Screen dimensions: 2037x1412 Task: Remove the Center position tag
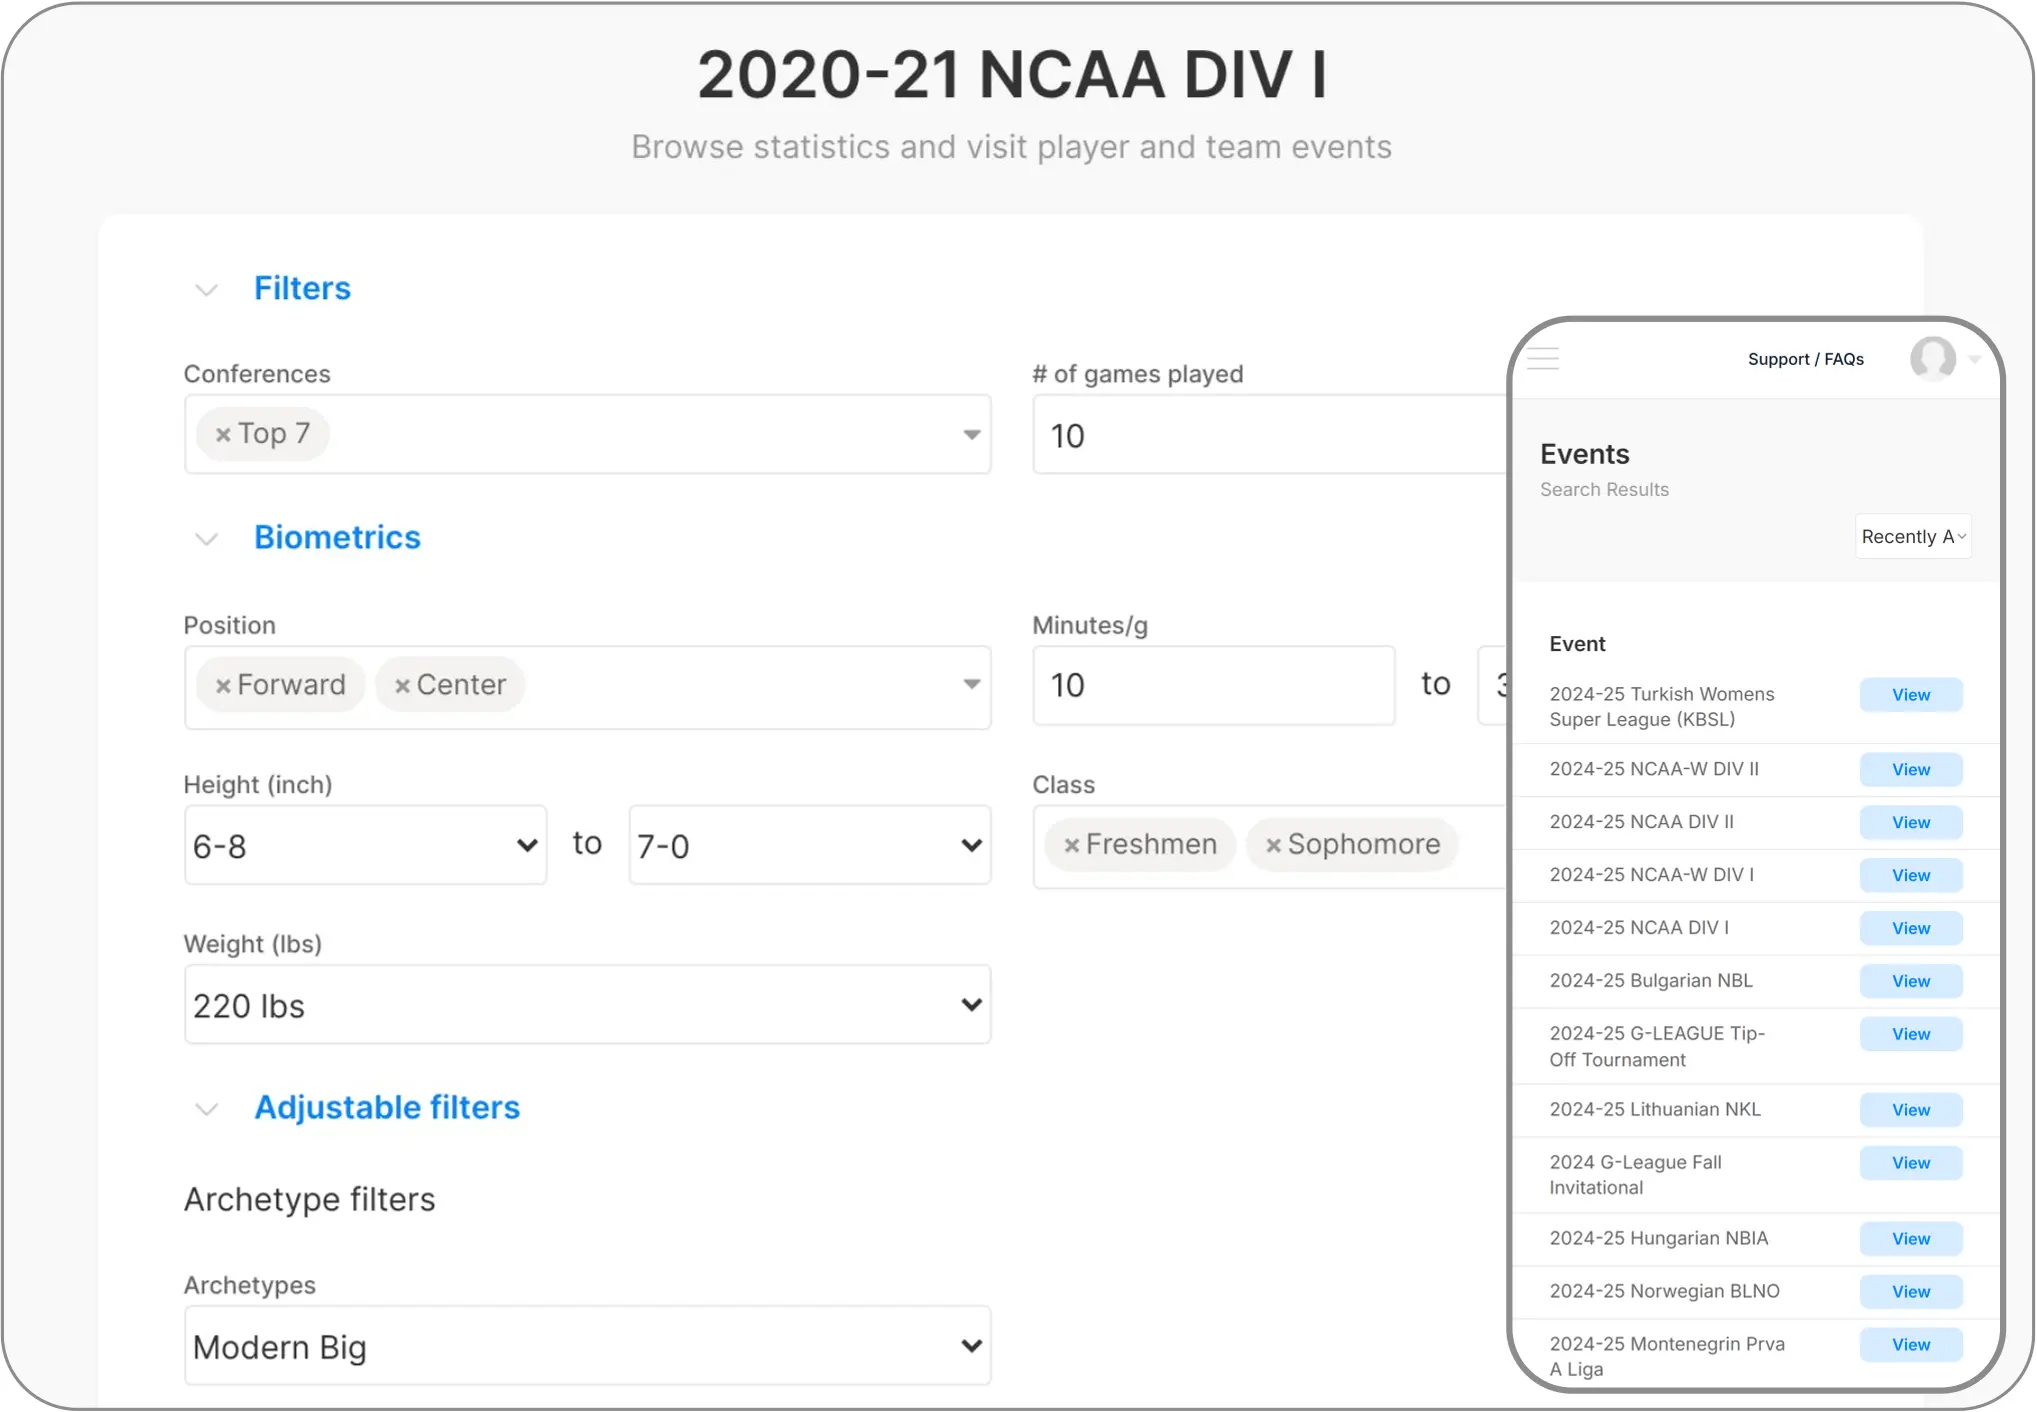click(403, 686)
